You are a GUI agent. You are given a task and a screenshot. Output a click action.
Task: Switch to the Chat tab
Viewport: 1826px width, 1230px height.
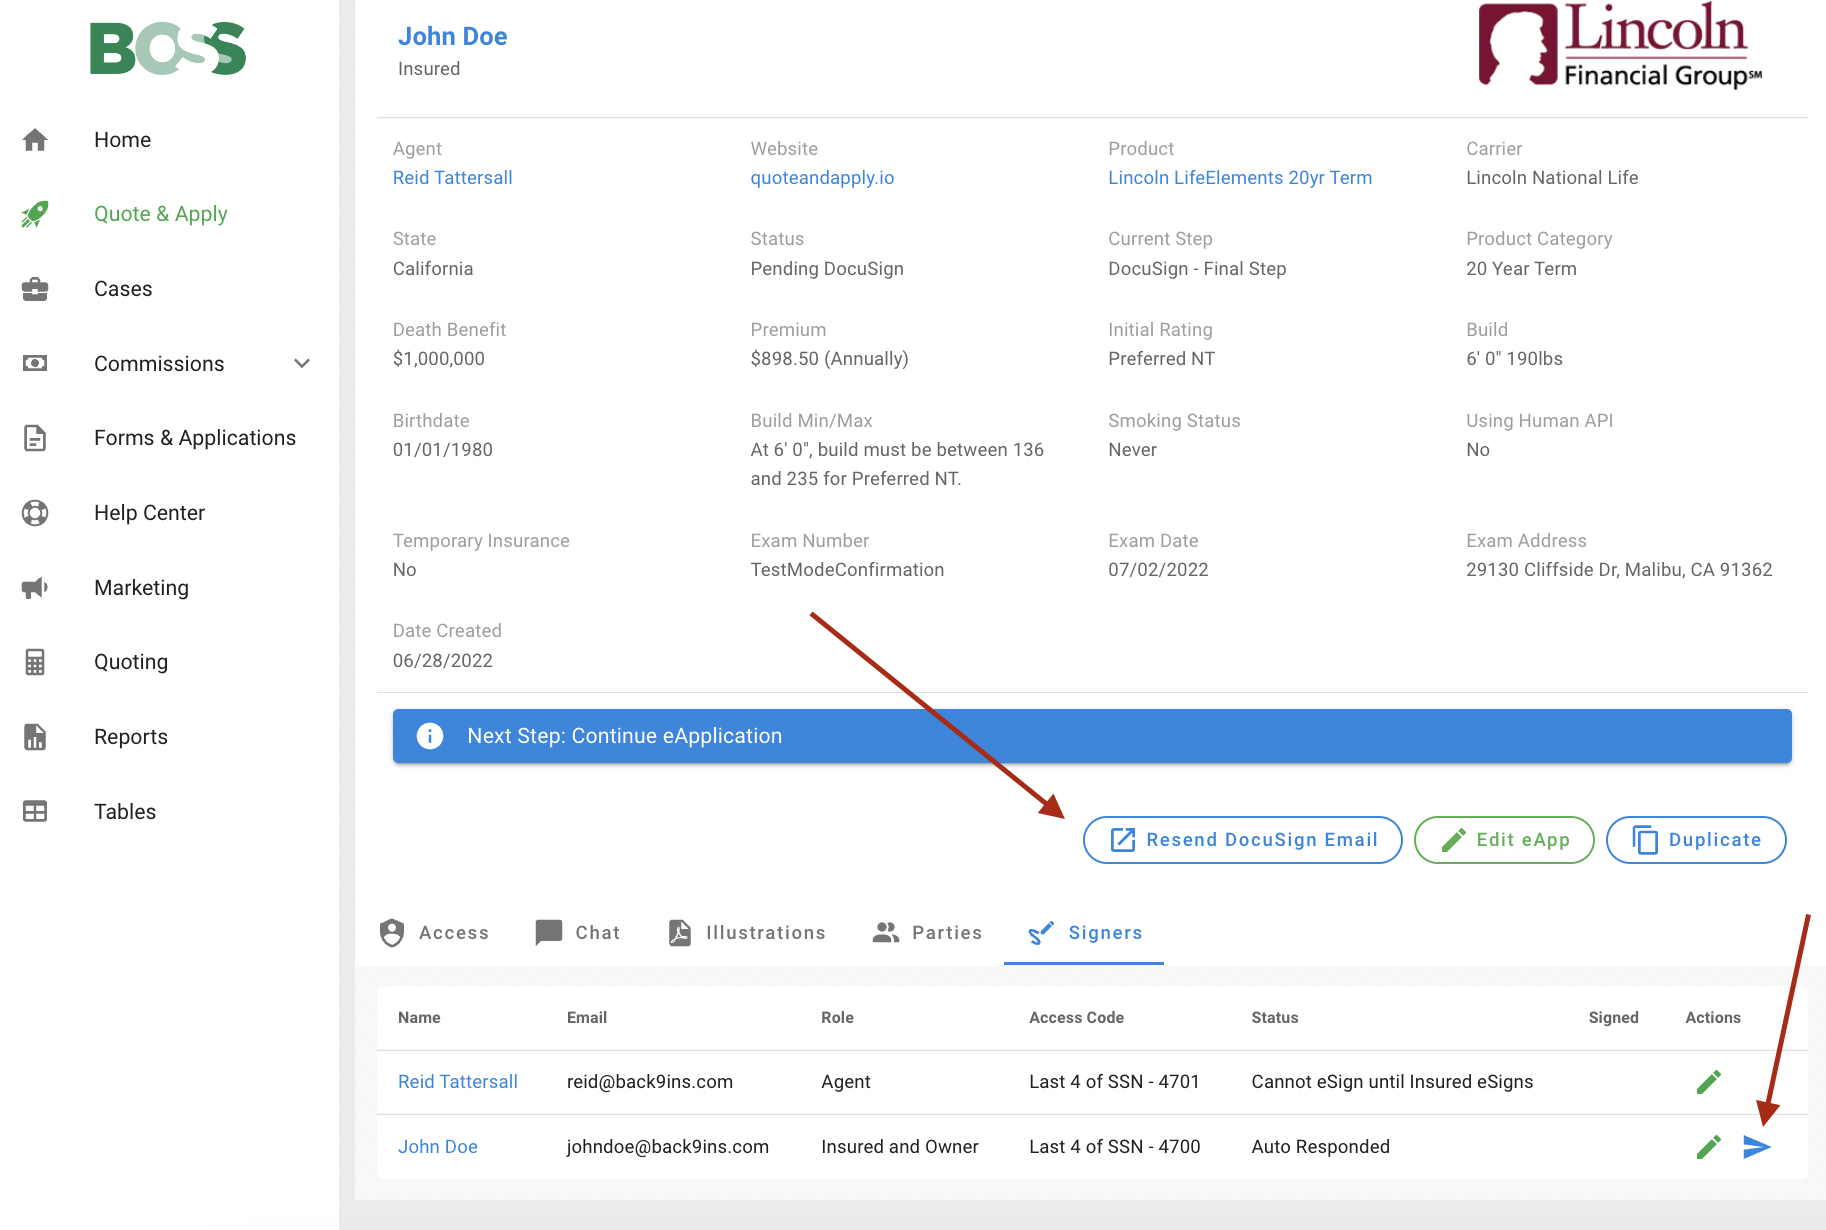pyautogui.click(x=578, y=933)
